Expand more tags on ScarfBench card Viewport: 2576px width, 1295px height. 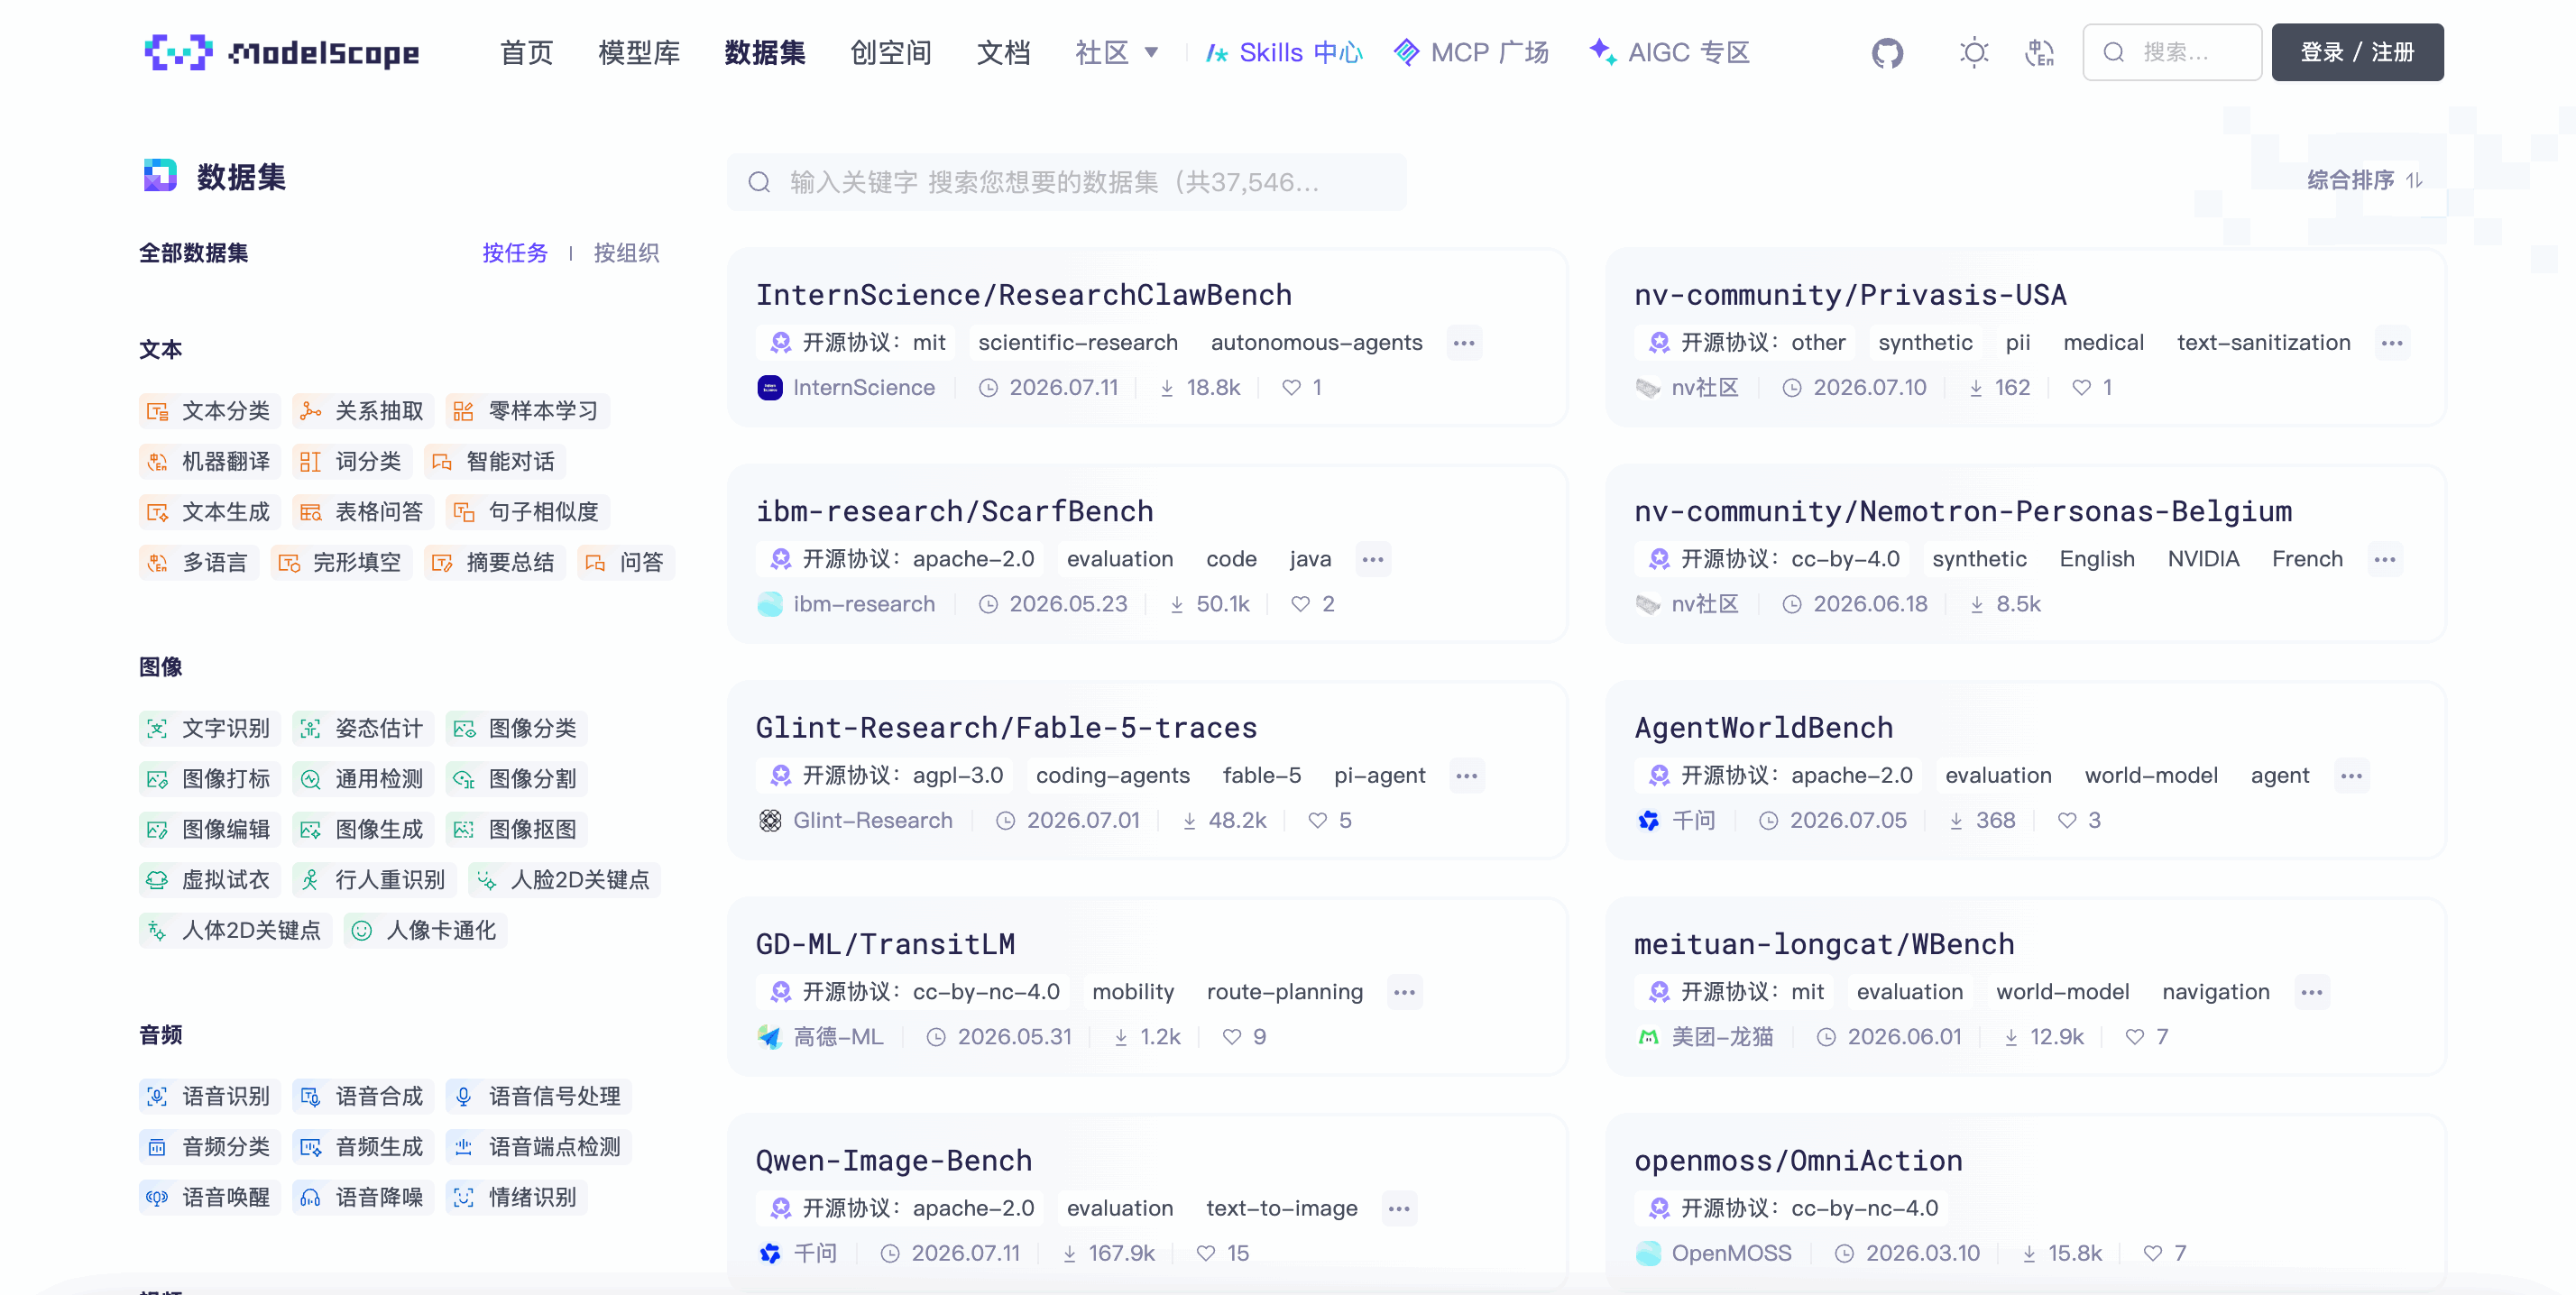click(1373, 559)
